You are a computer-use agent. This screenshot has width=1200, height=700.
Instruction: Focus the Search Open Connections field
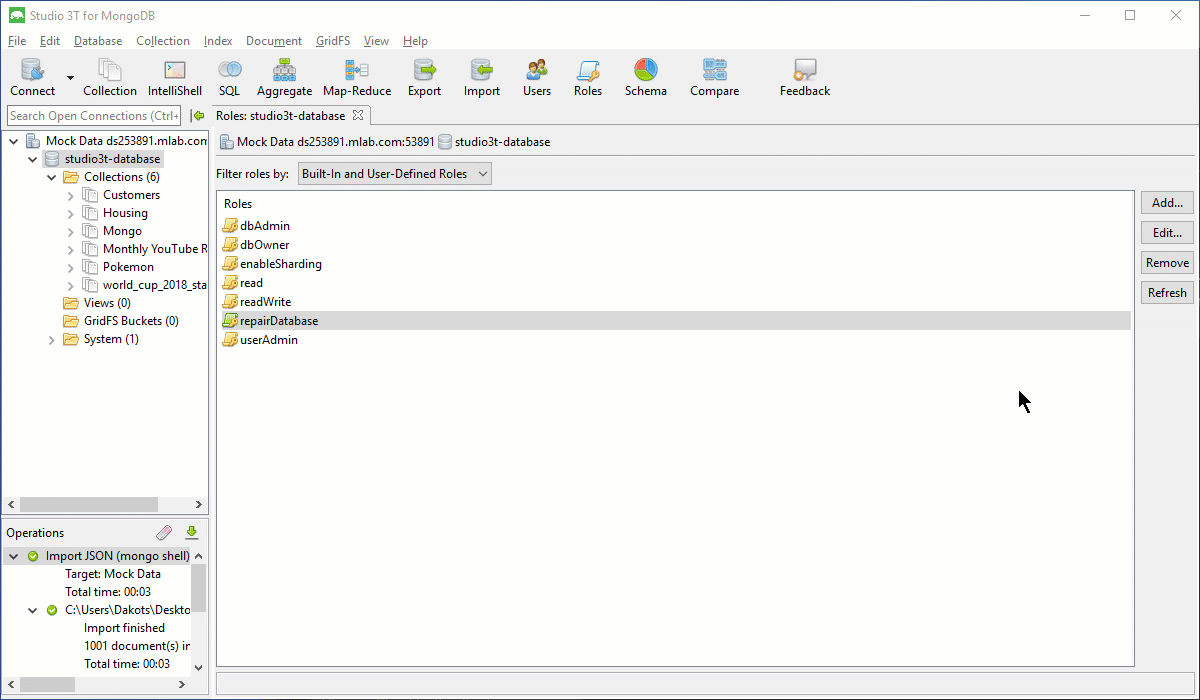94,116
